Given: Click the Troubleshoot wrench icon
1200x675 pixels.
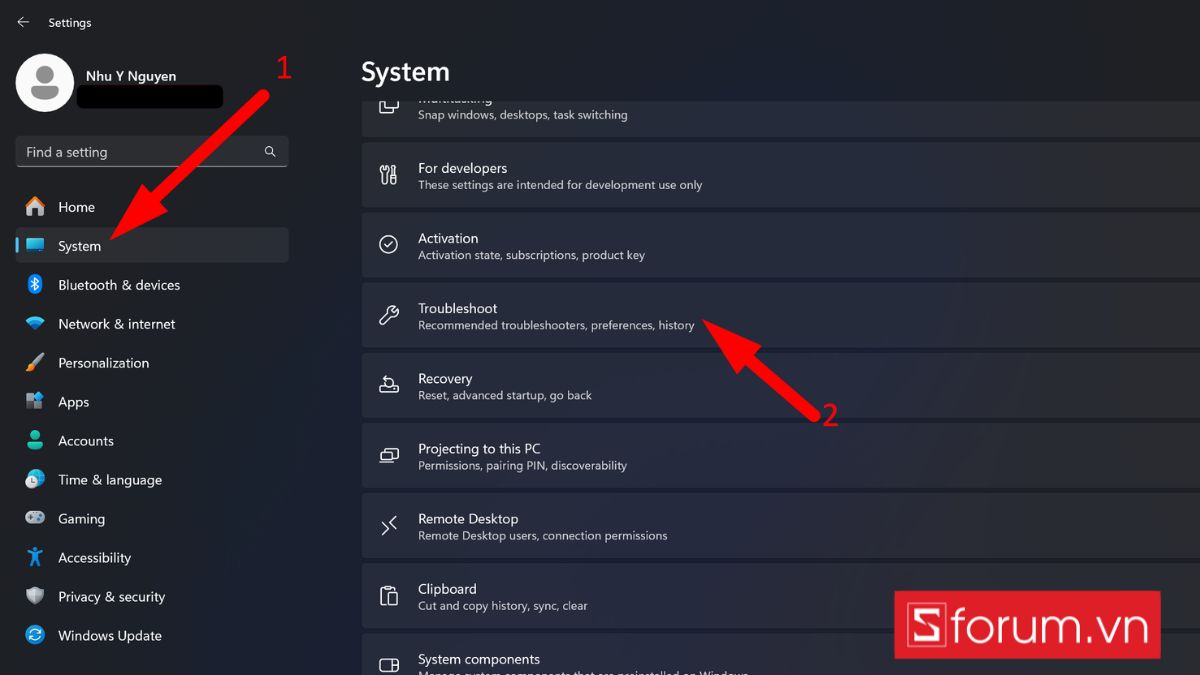Looking at the screenshot, I should [x=389, y=315].
